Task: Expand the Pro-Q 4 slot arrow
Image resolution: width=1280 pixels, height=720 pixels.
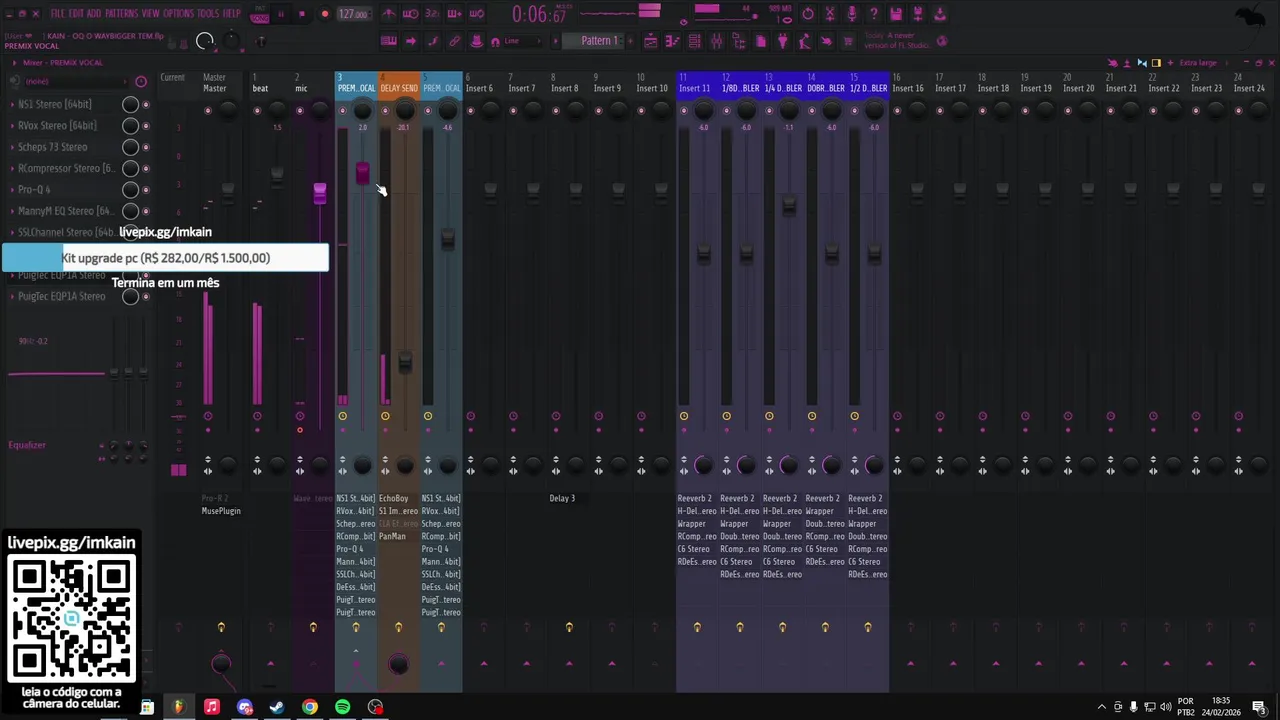Action: click(12, 189)
